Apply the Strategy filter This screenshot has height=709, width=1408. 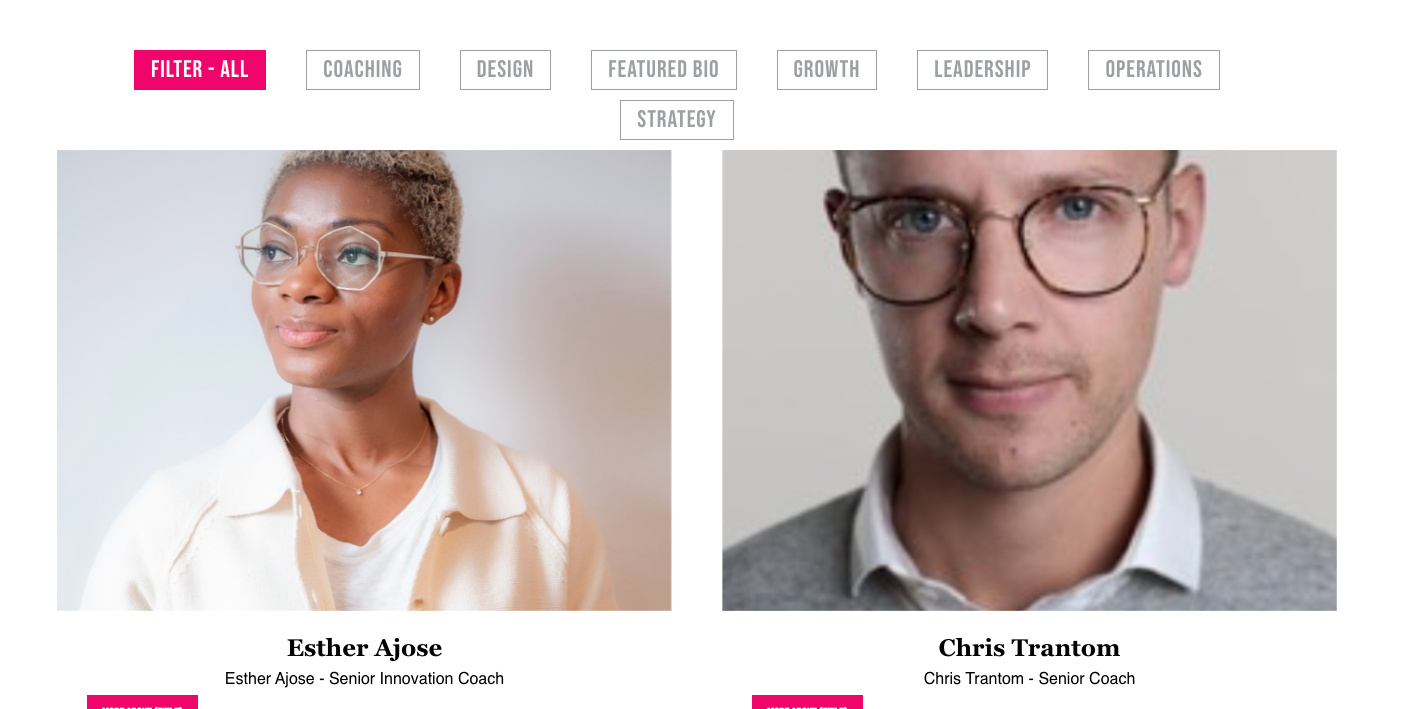point(677,120)
